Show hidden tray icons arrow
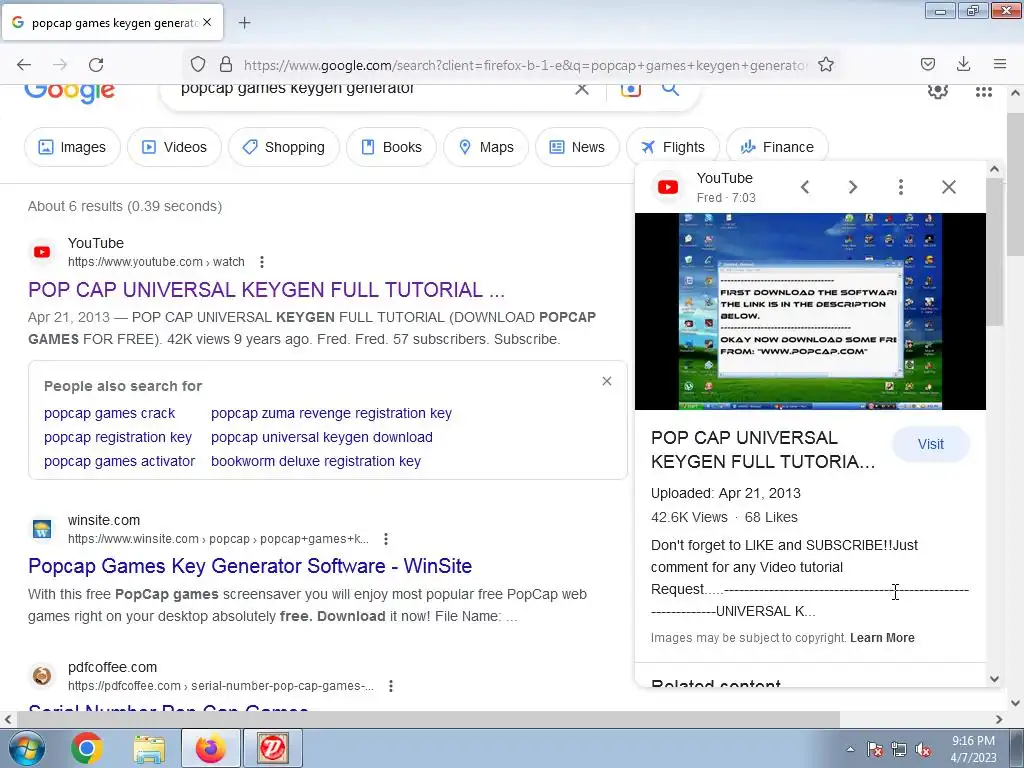This screenshot has width=1024, height=768. [x=850, y=749]
